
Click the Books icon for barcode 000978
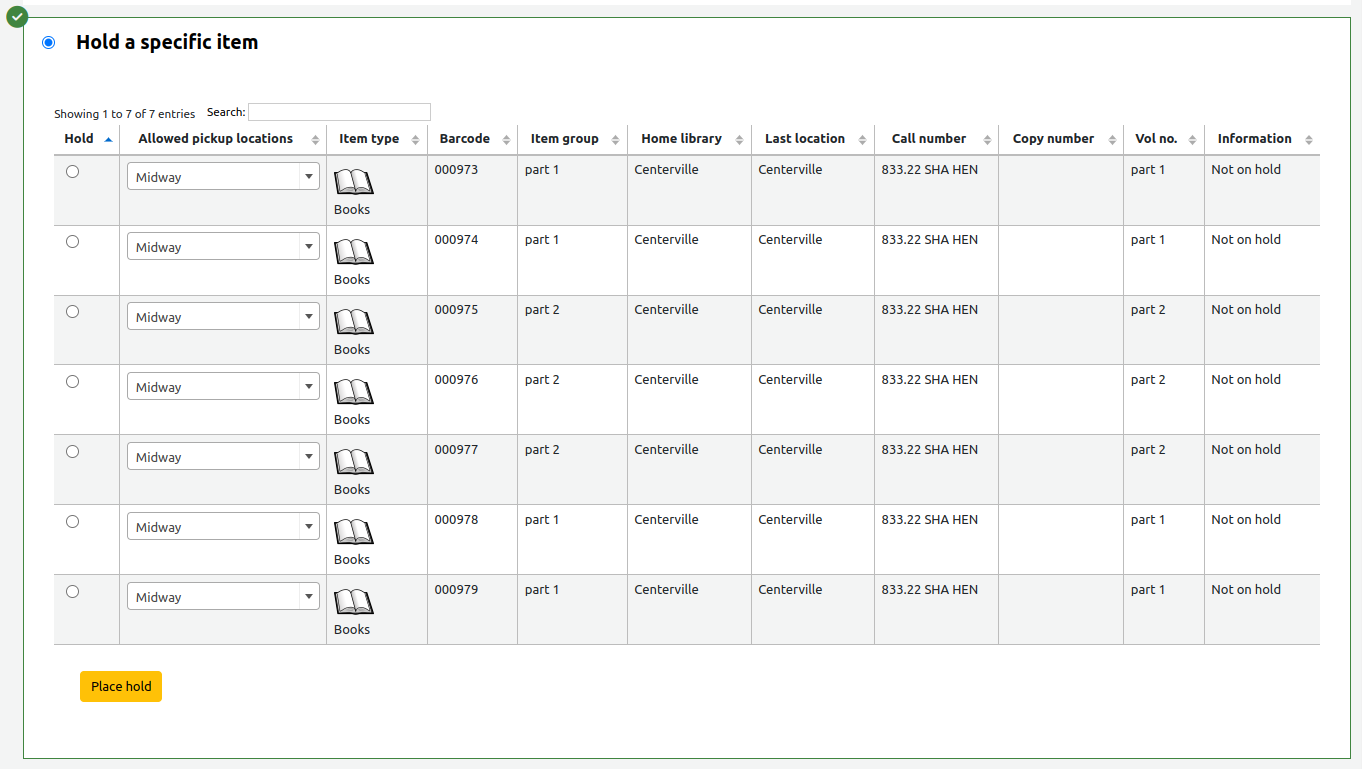[x=353, y=533]
